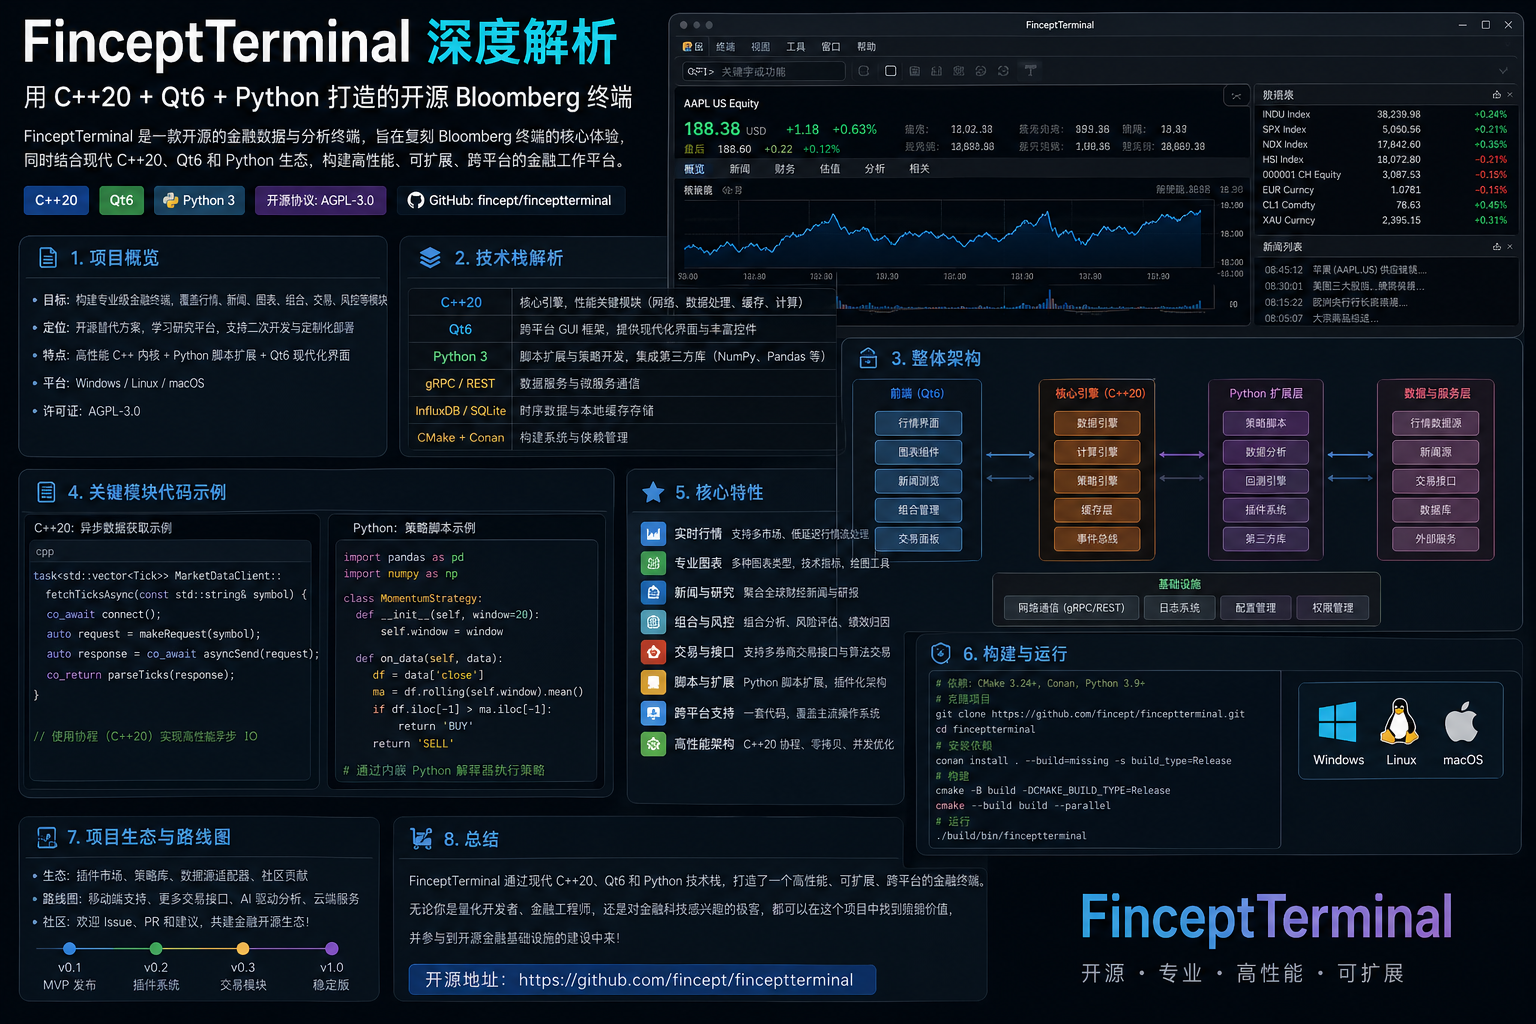This screenshot has width=1536, height=1024.
Task: Open the 工具 menu
Action: click(x=796, y=47)
